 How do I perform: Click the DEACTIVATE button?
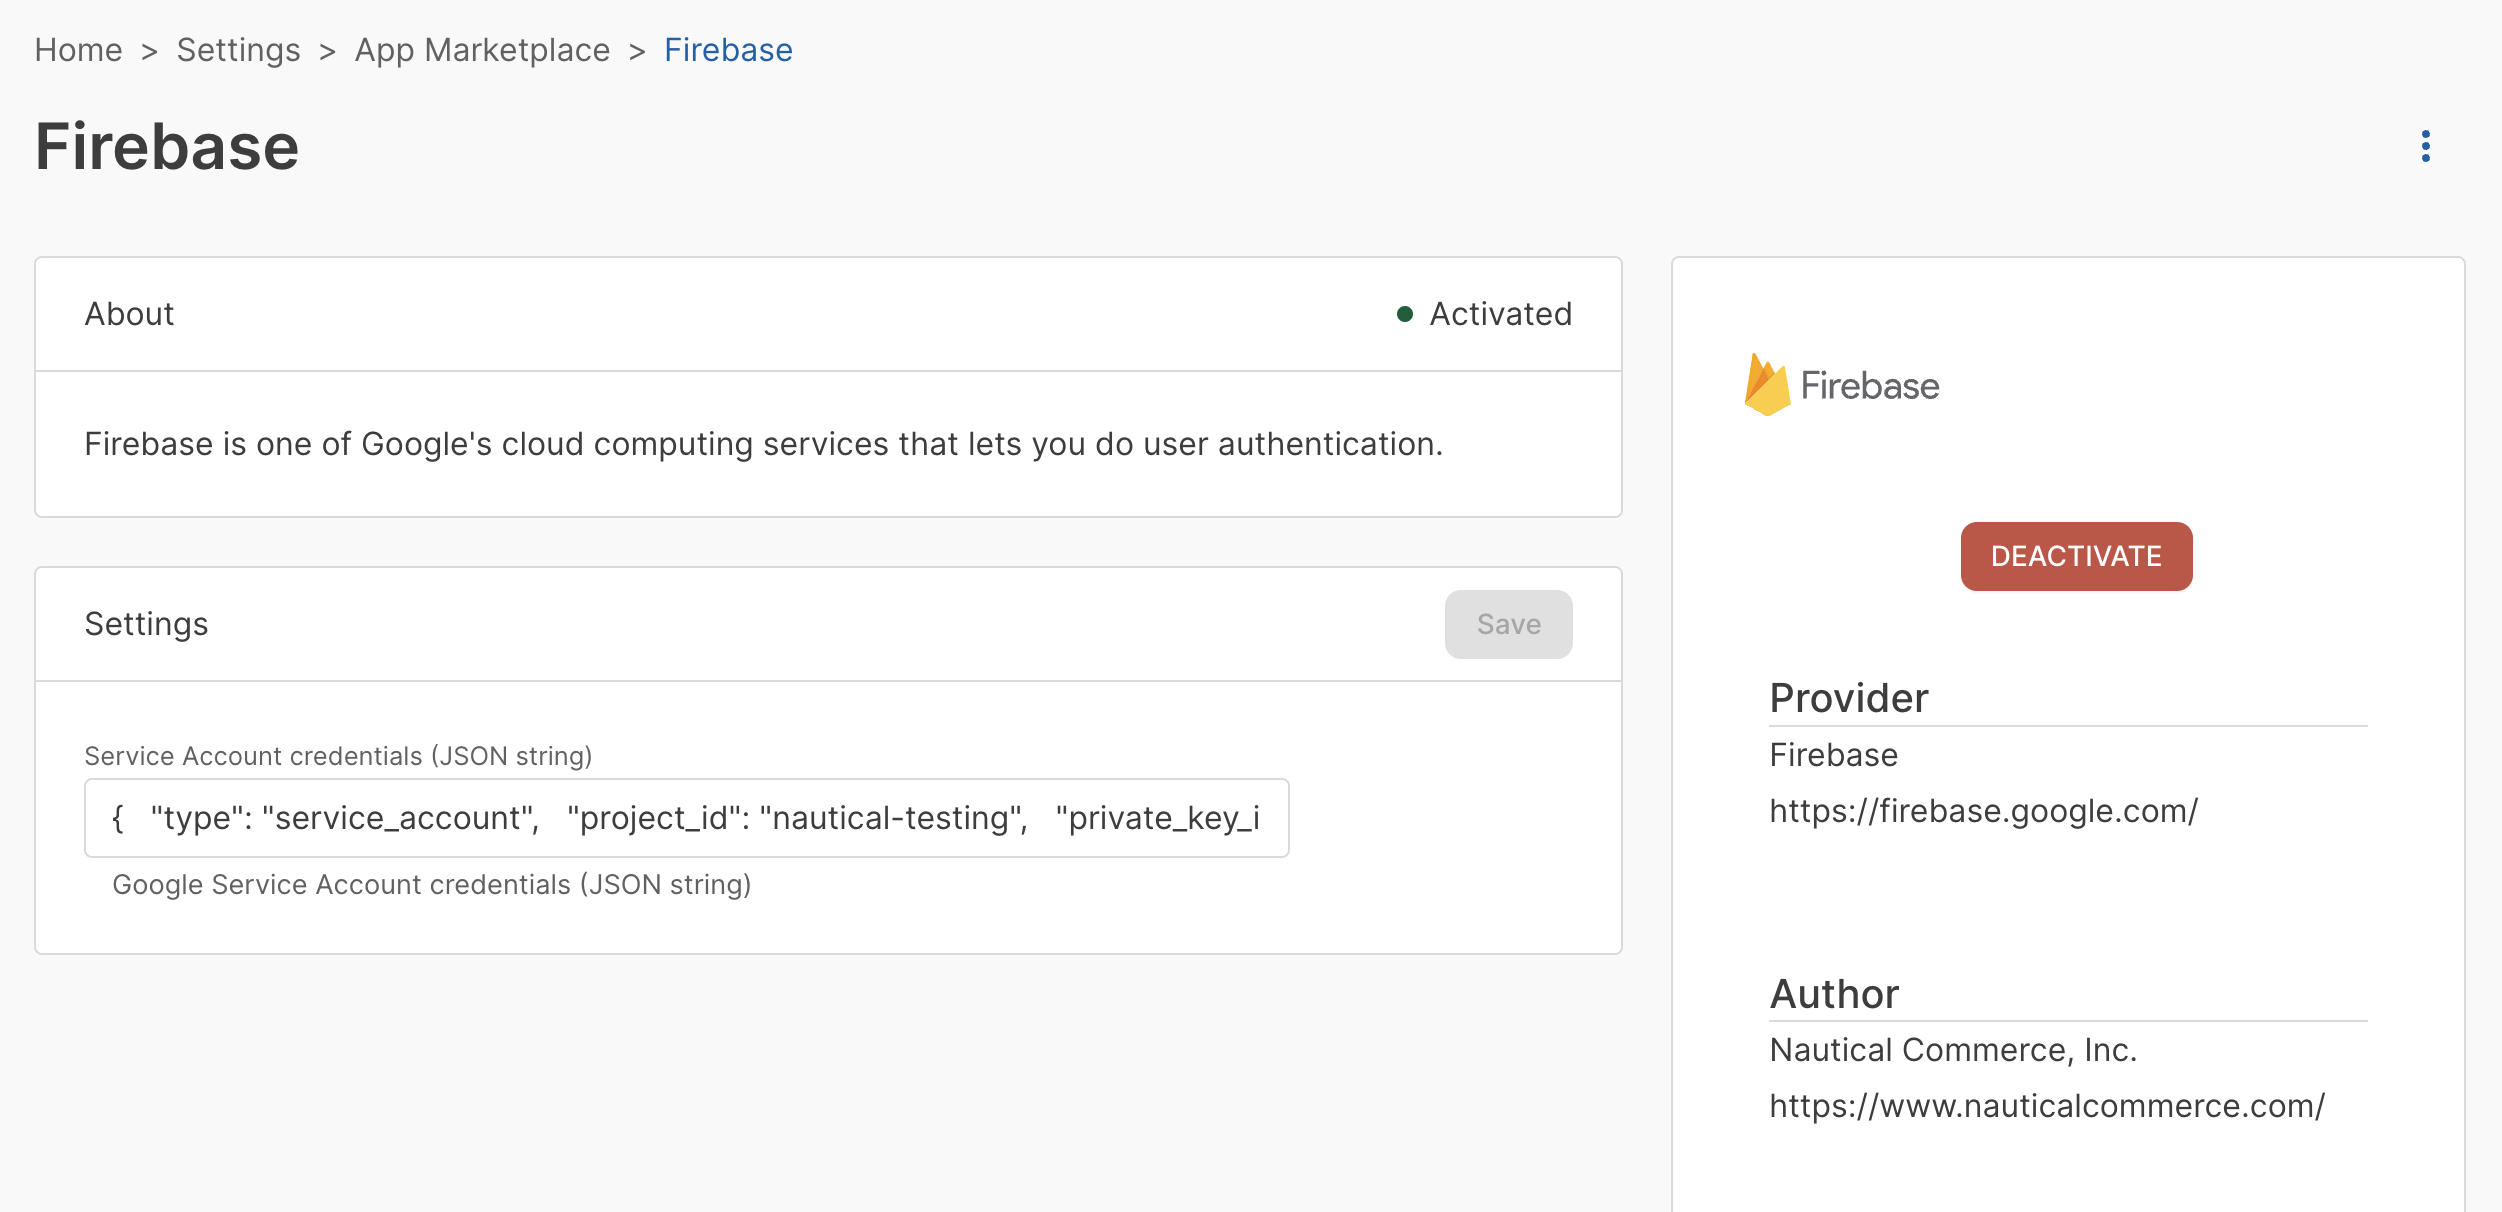[2076, 556]
